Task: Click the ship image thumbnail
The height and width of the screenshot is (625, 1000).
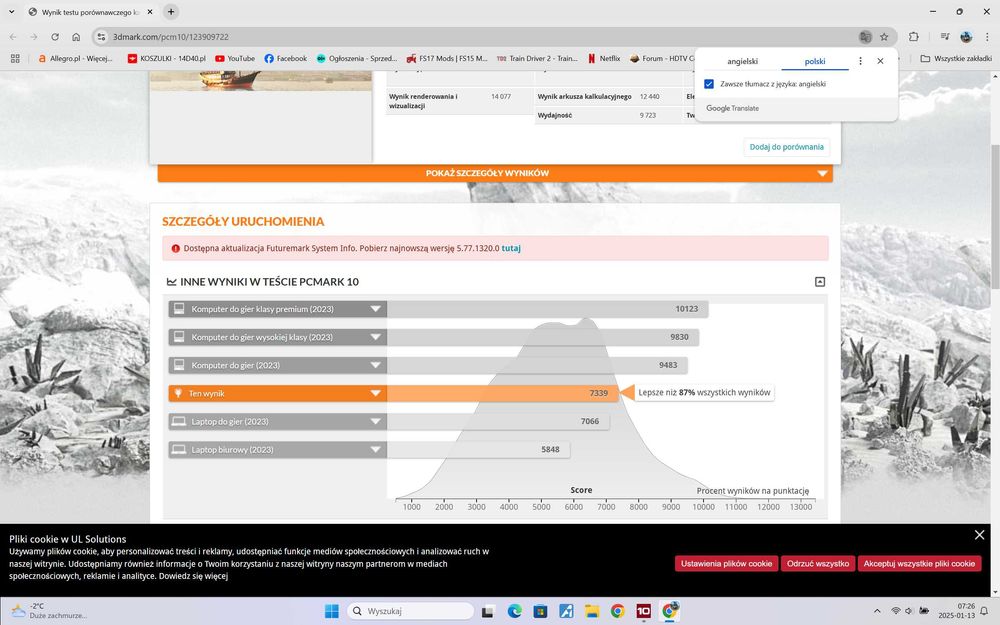Action: (x=261, y=81)
